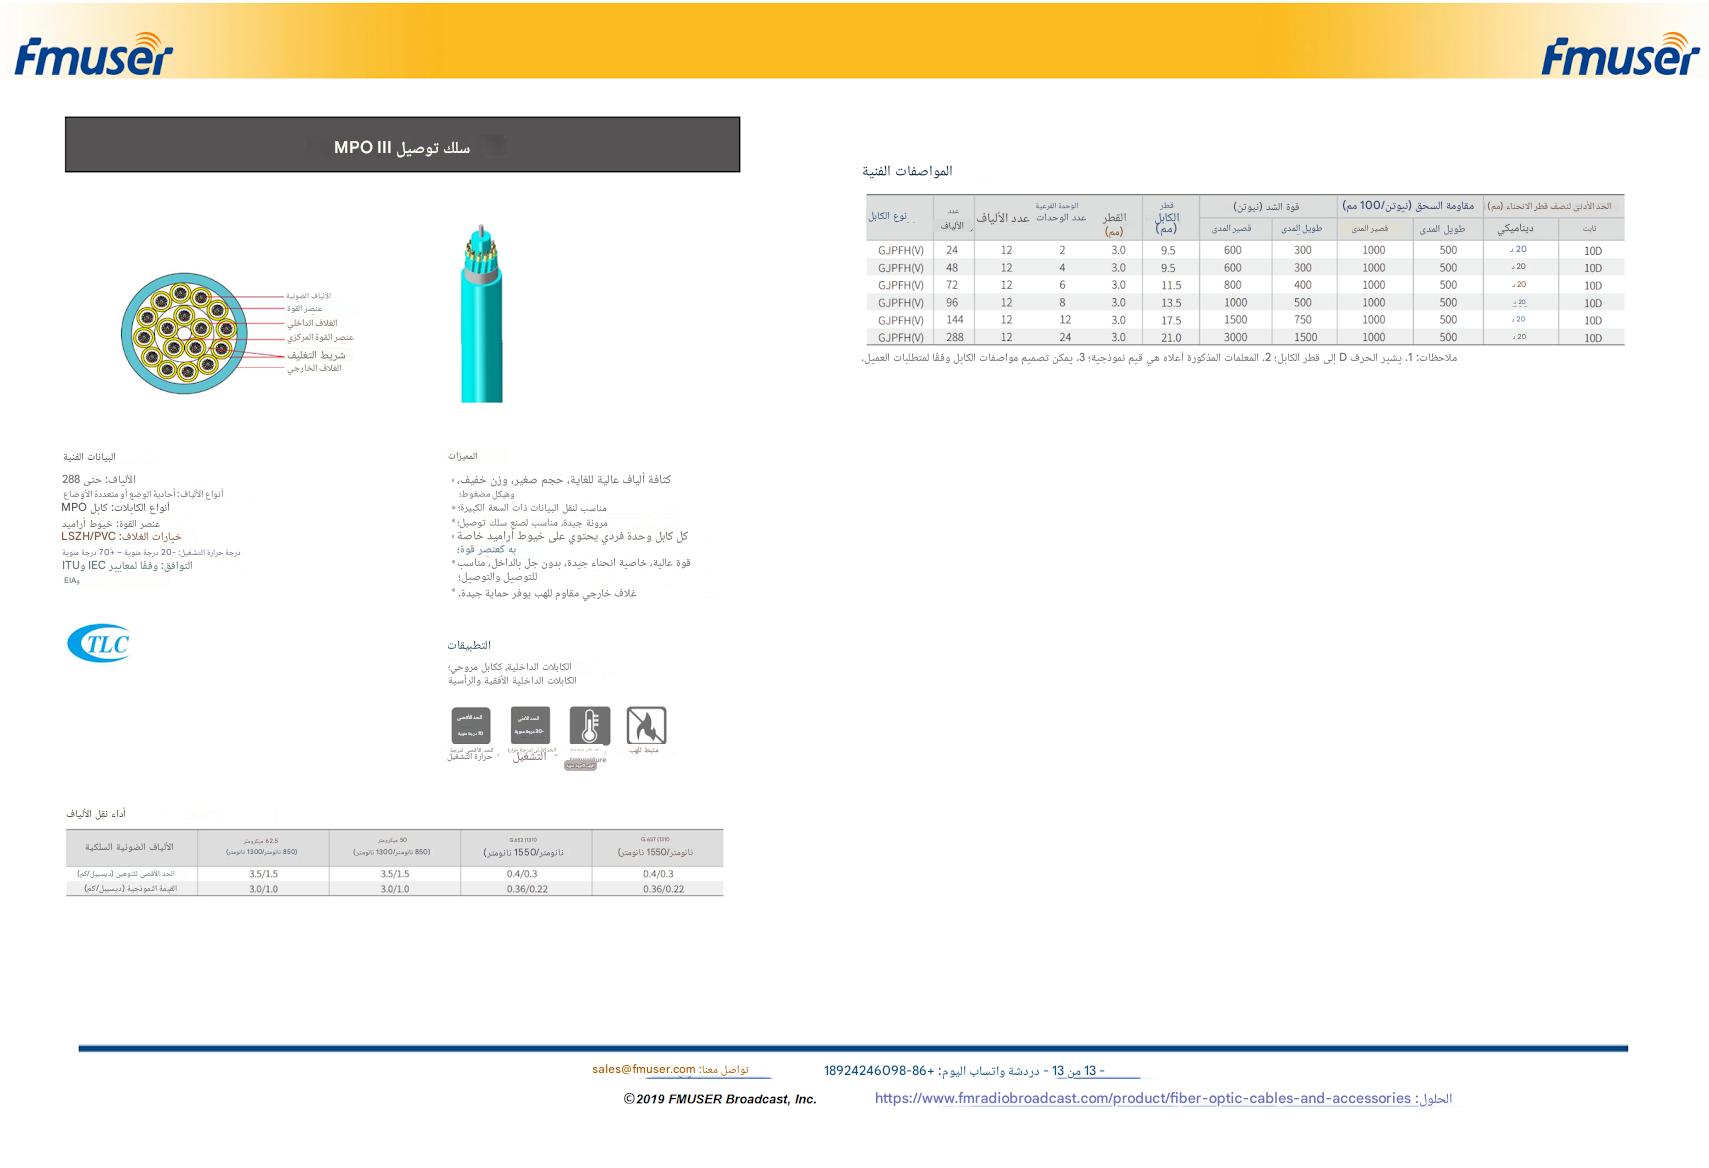The width and height of the screenshot is (1709, 1168).
Task: Click the minimum temperature -20 degrees icon
Action: 530,726
